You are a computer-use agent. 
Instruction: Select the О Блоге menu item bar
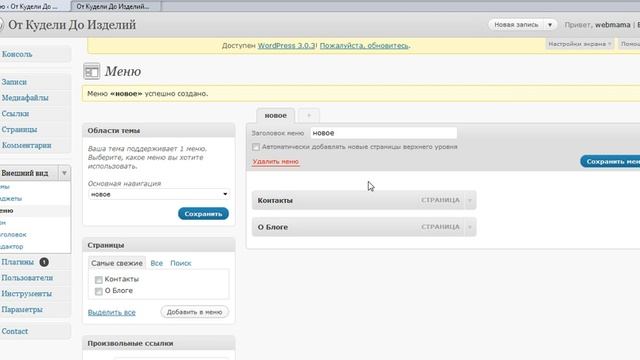(x=364, y=227)
